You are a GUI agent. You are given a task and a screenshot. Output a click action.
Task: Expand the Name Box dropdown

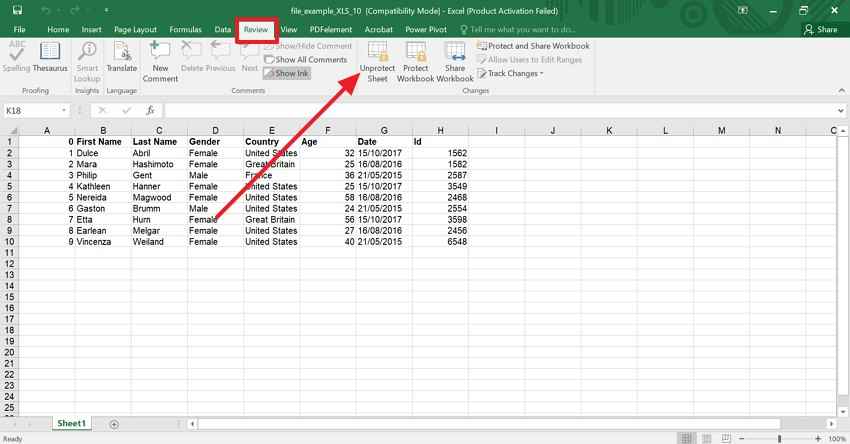point(63,111)
